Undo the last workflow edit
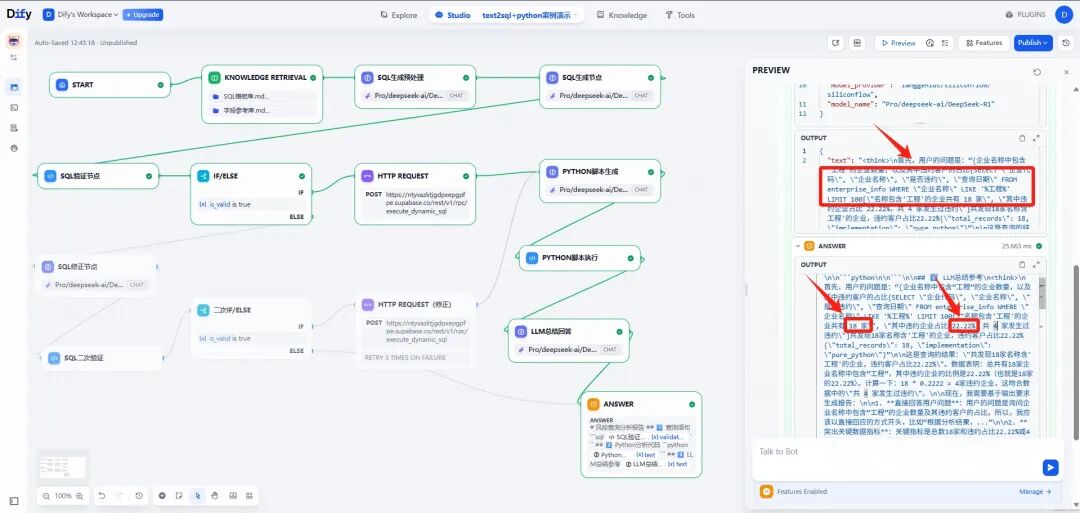Viewport: 1080px width, 513px height. pyautogui.click(x=102, y=496)
